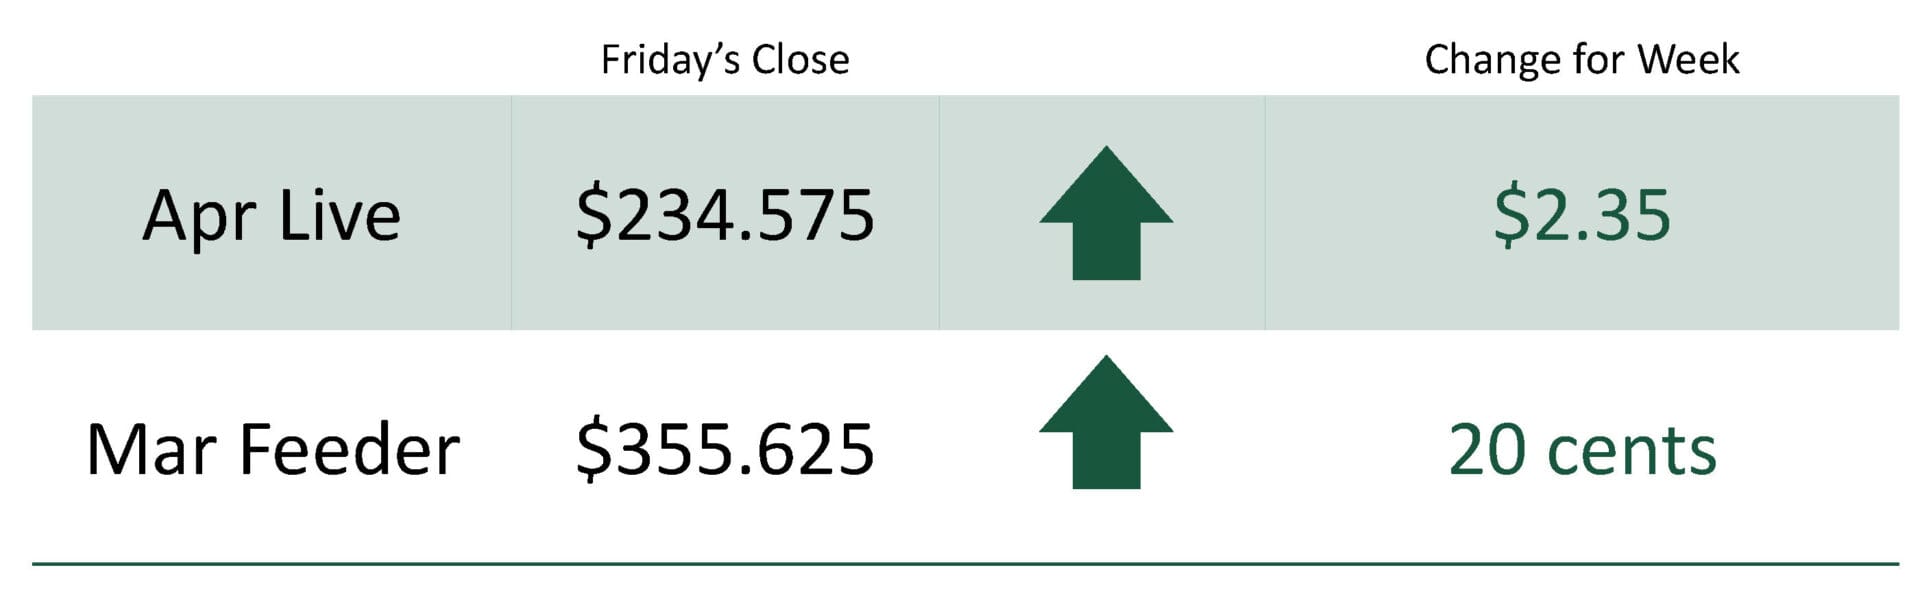1920x596 pixels.
Task: Click the green up arrow in Mar Feeder row
Action: (1106, 424)
